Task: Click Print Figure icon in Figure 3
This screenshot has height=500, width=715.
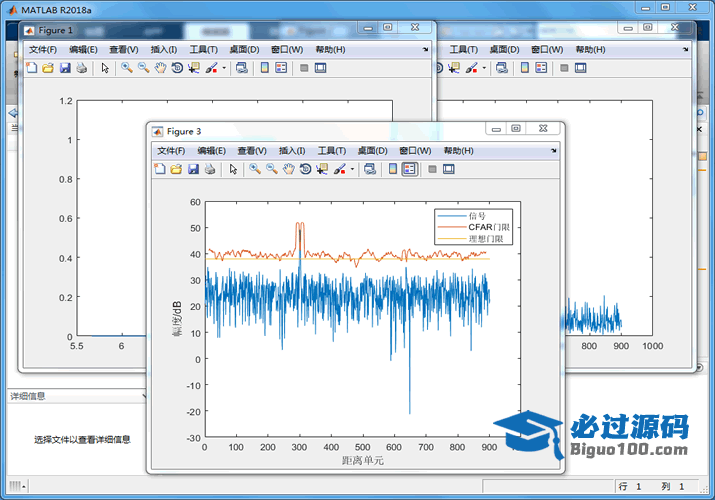Action: [x=210, y=169]
